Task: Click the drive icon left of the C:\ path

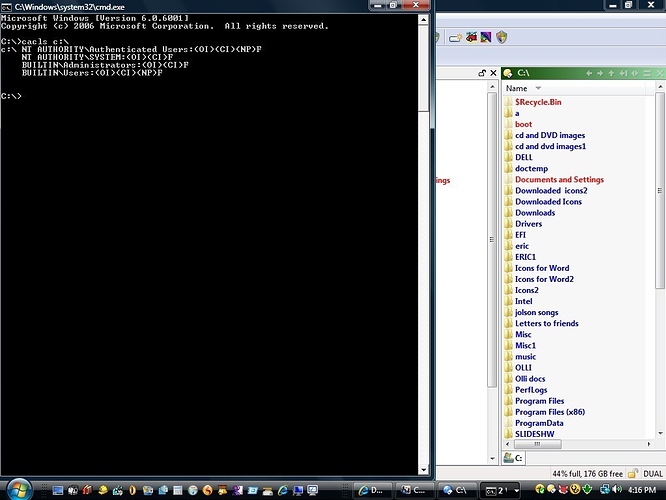Action: pos(508,73)
